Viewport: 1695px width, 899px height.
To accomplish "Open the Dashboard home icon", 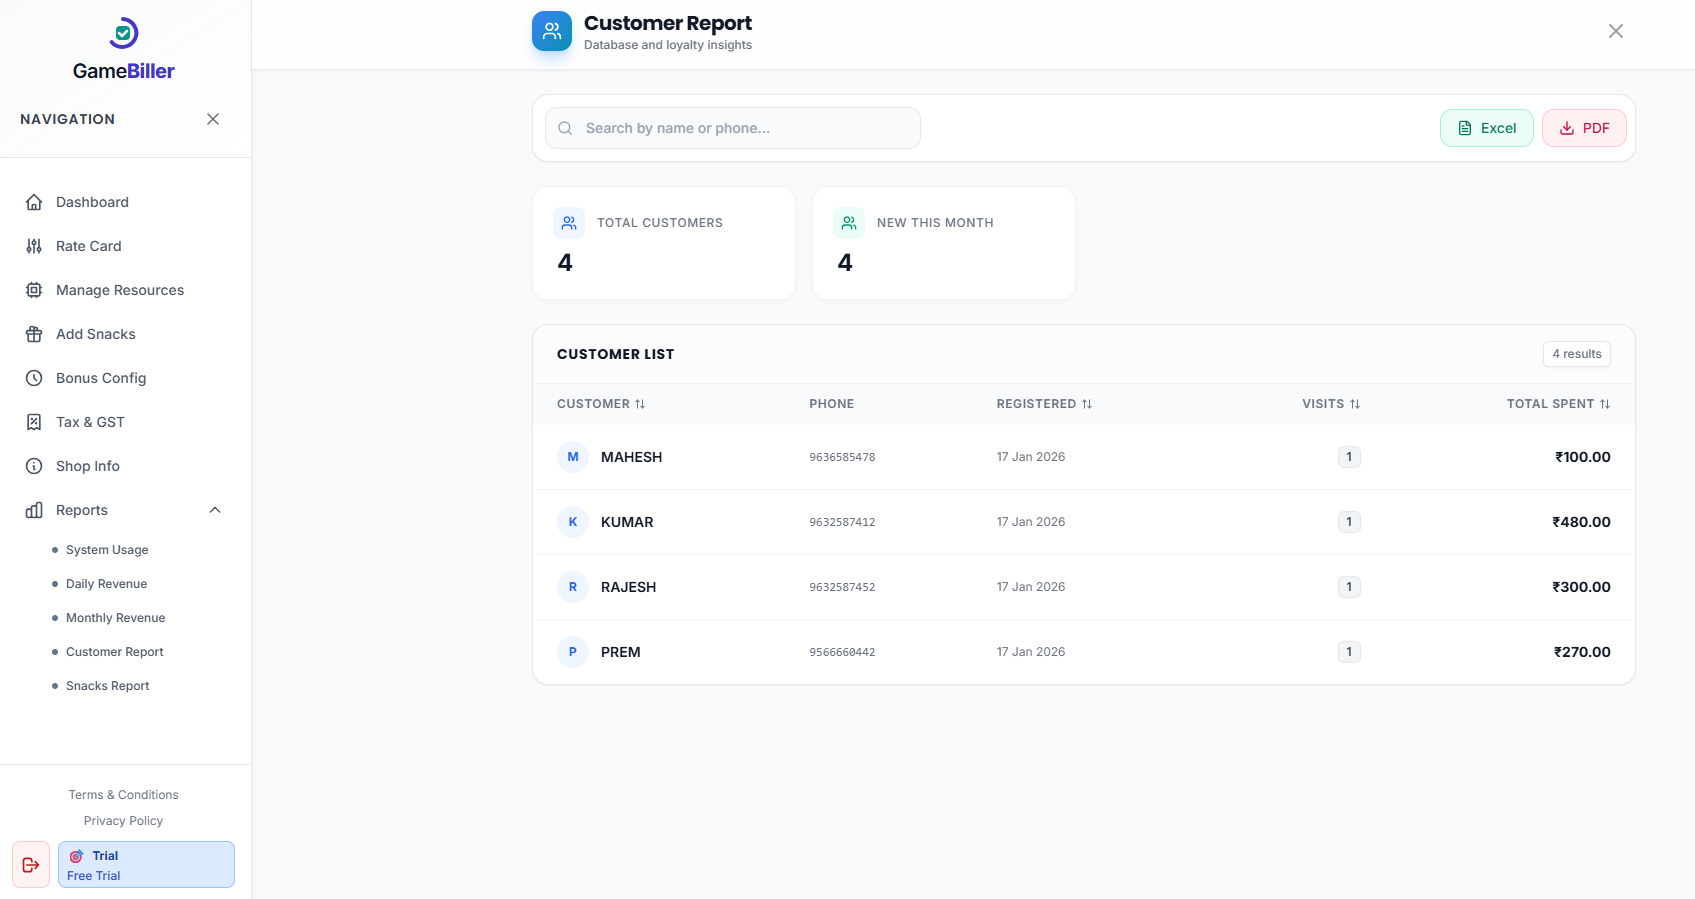I will 34,202.
